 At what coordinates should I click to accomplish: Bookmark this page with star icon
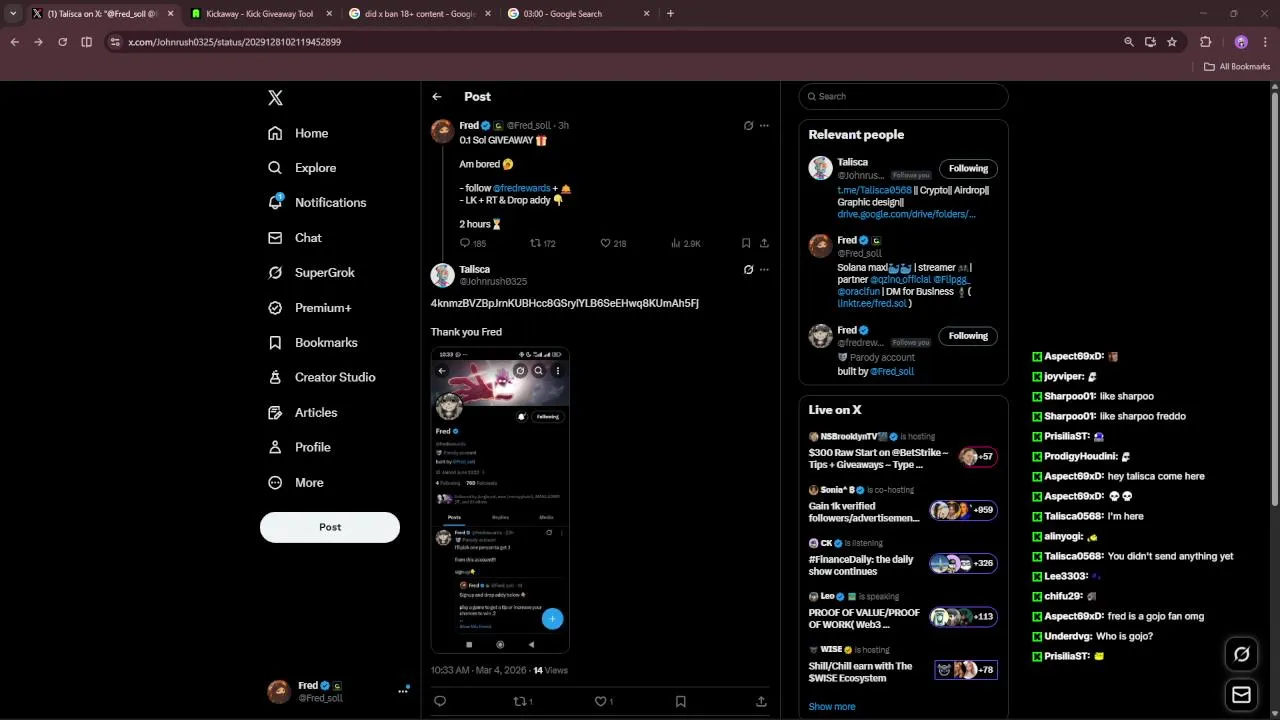pyautogui.click(x=1172, y=42)
